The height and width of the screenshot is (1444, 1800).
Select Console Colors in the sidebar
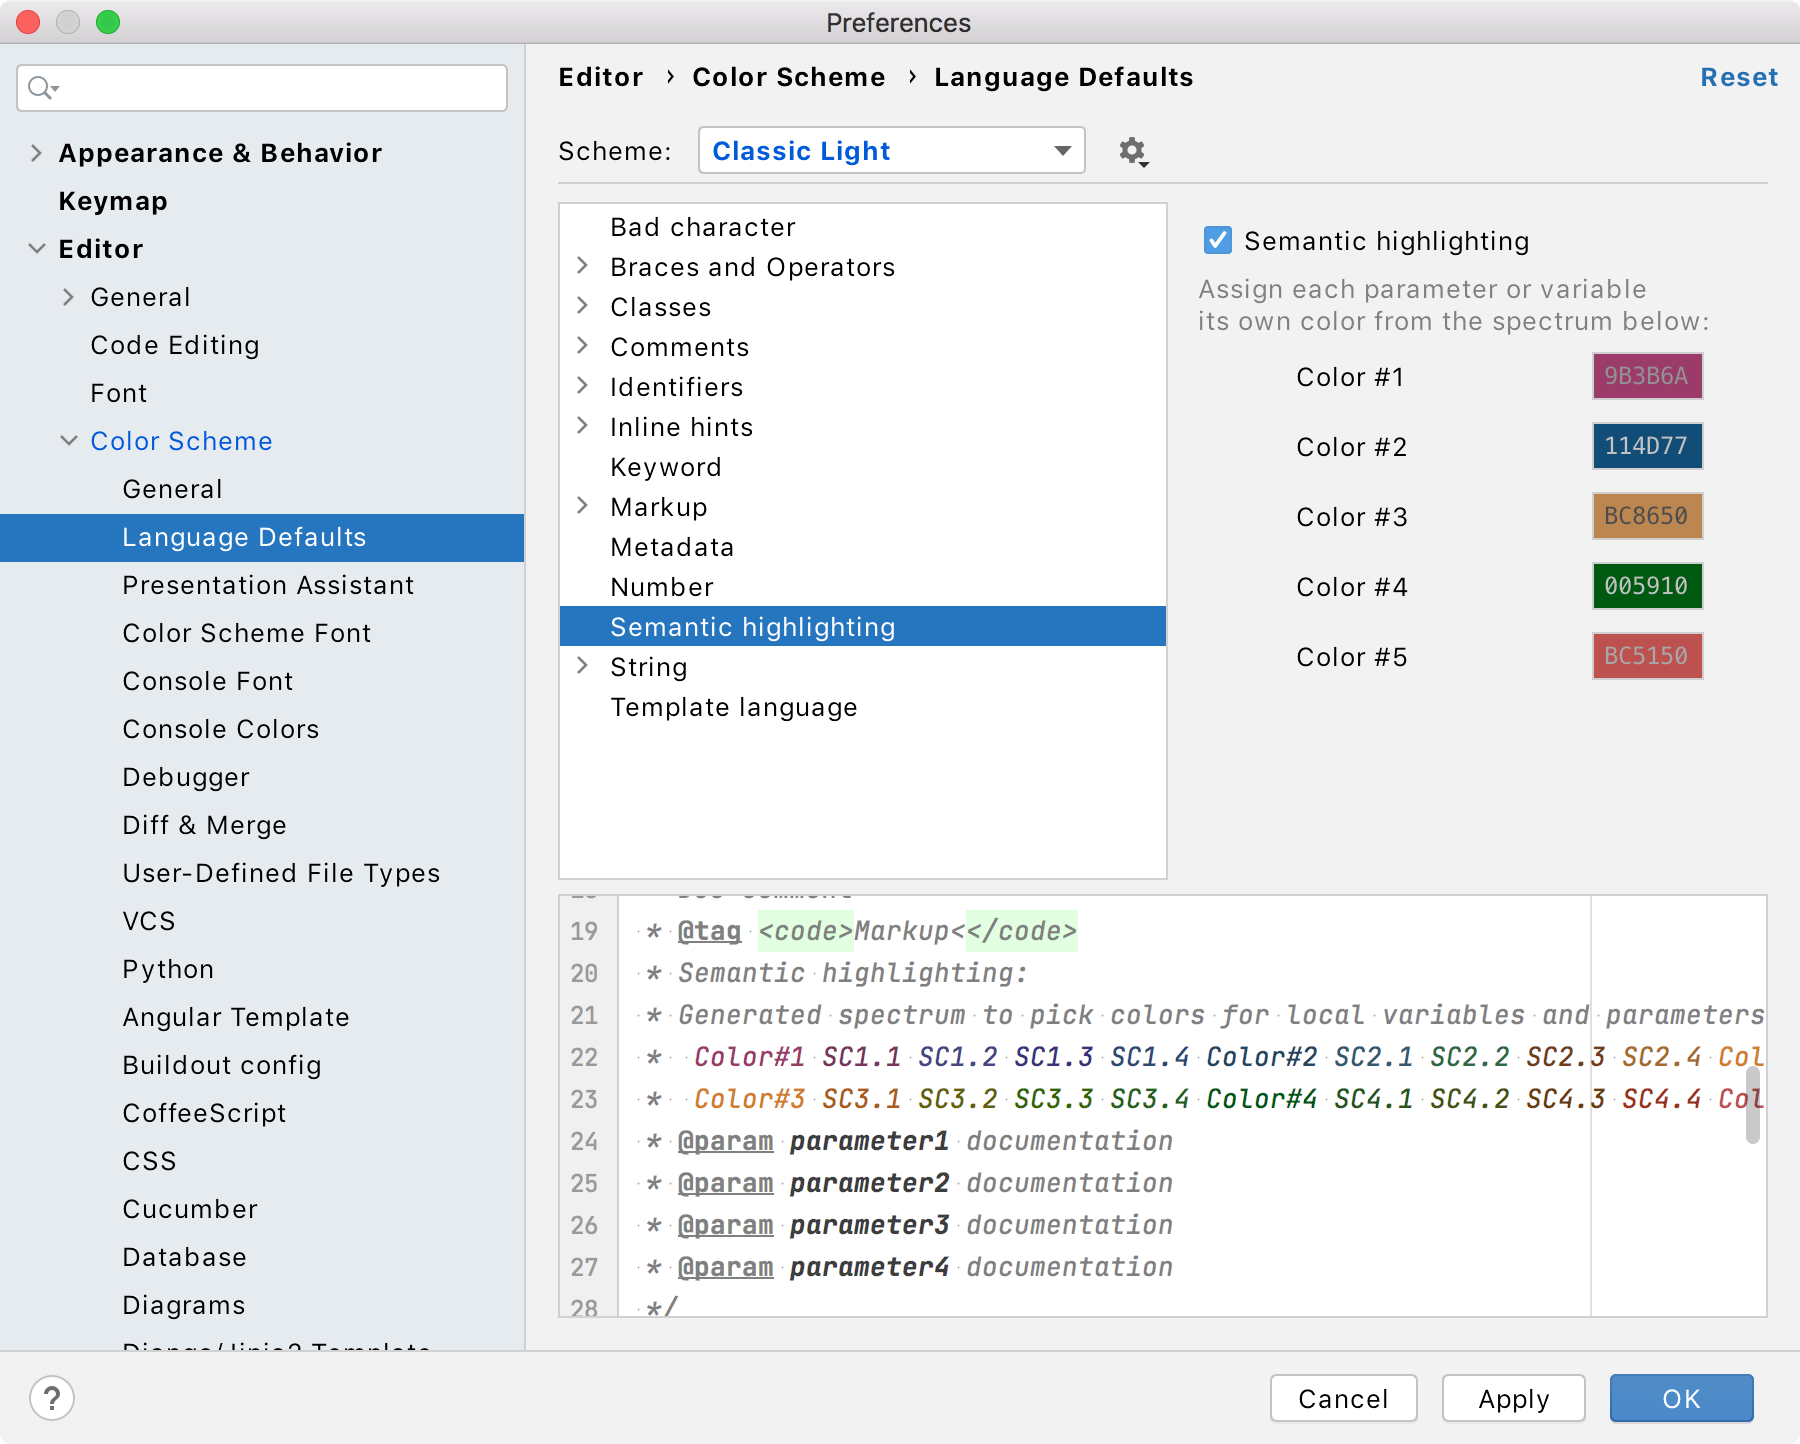[220, 729]
